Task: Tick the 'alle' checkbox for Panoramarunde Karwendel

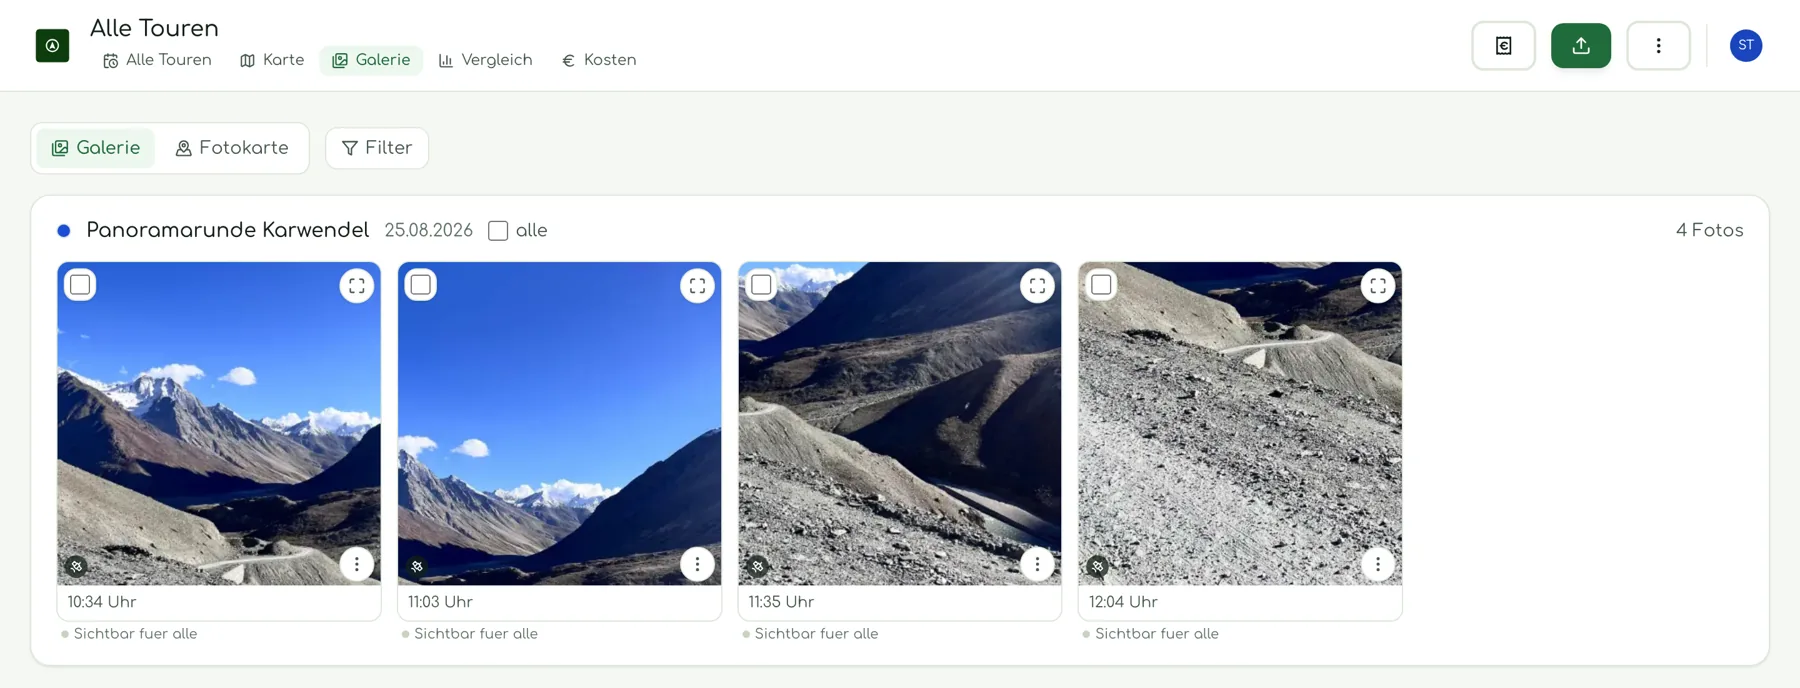Action: [498, 231]
